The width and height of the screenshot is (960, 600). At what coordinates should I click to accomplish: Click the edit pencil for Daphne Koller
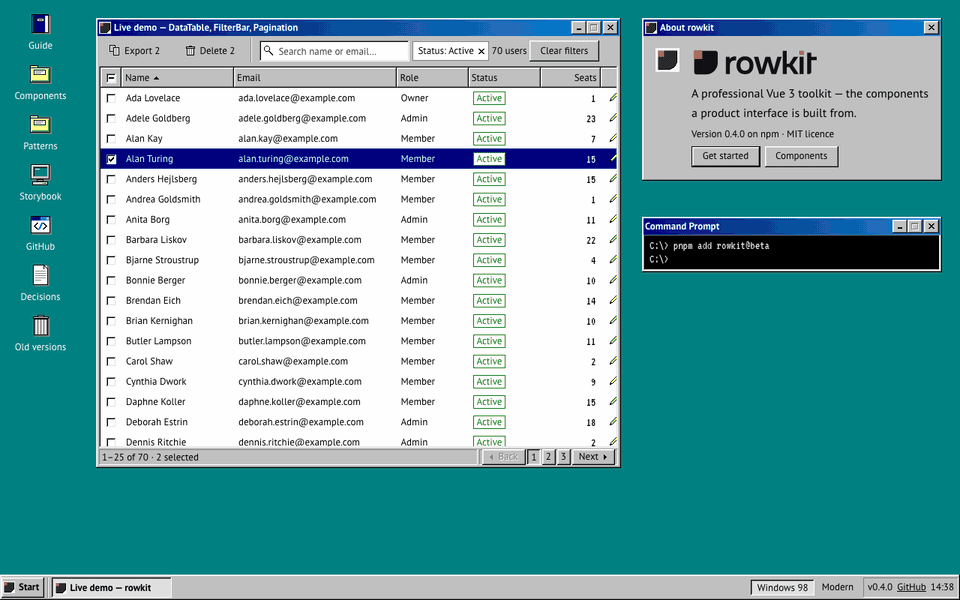613,400
